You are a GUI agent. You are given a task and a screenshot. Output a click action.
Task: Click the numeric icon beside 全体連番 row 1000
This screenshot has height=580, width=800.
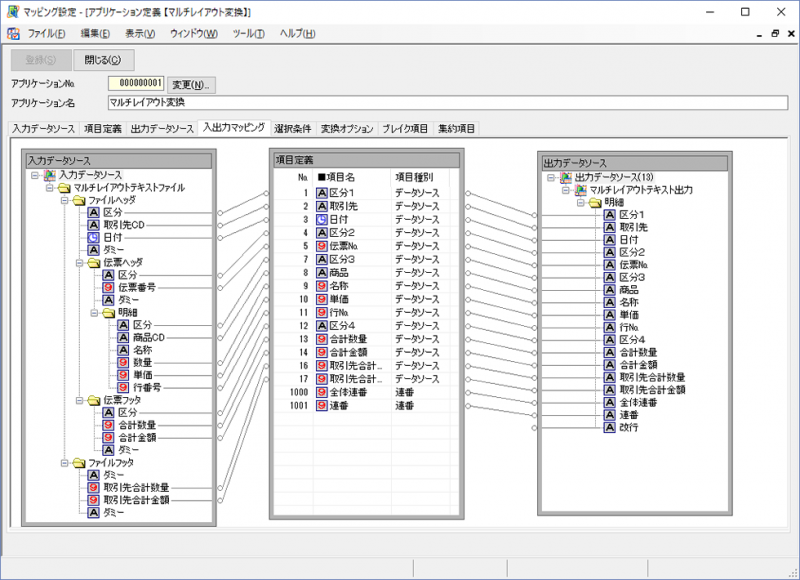(x=321, y=392)
